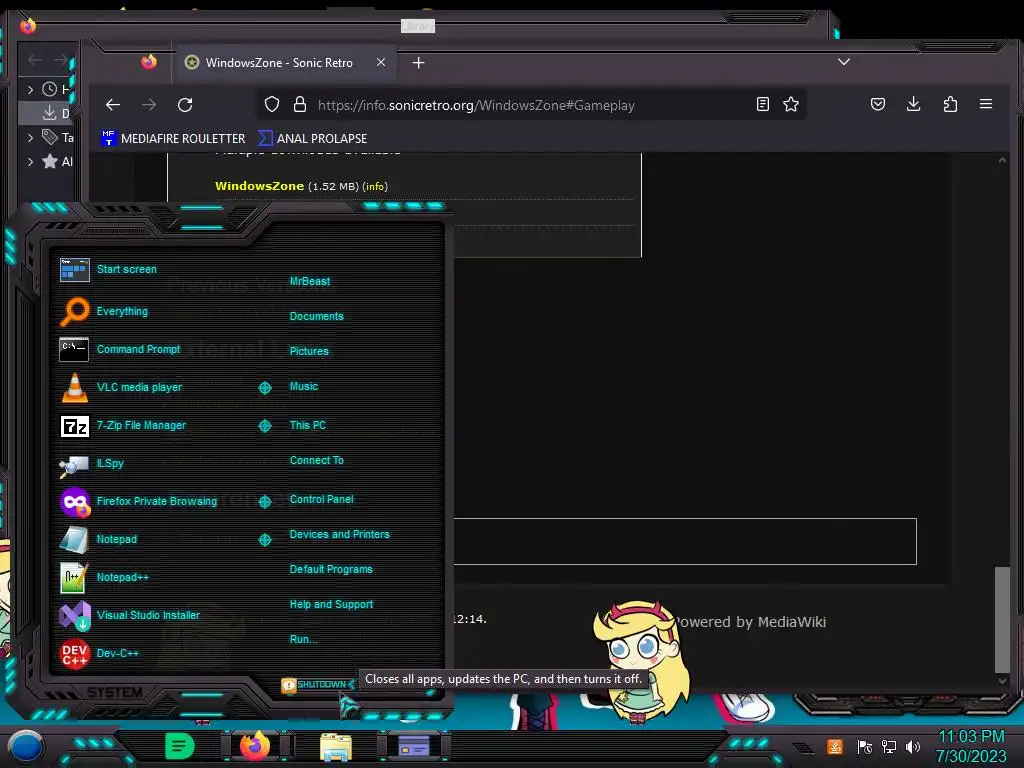Open File Explorer on taskbar

click(x=336, y=746)
